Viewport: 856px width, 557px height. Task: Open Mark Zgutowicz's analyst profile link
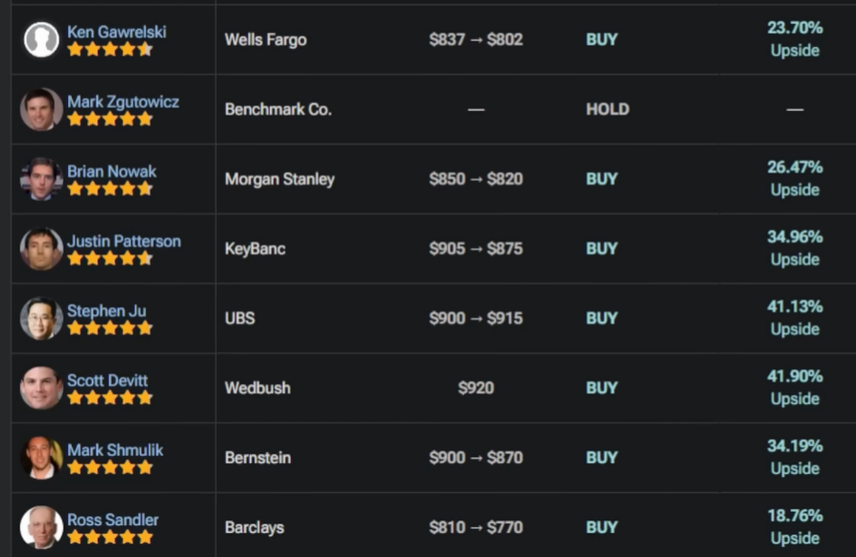click(123, 102)
